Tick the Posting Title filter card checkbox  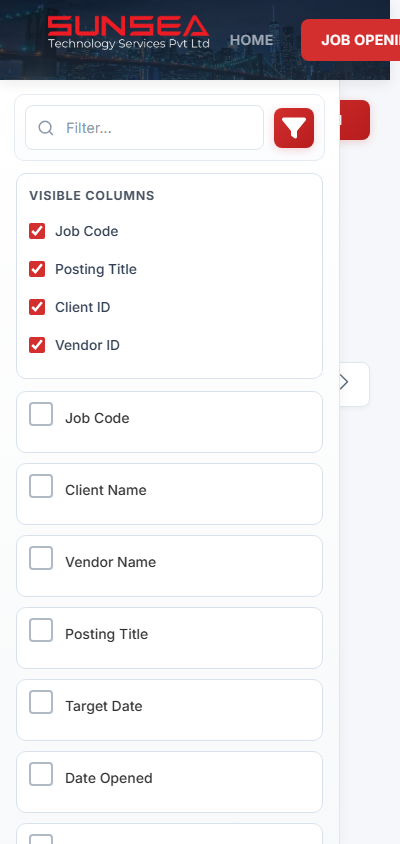click(41, 630)
